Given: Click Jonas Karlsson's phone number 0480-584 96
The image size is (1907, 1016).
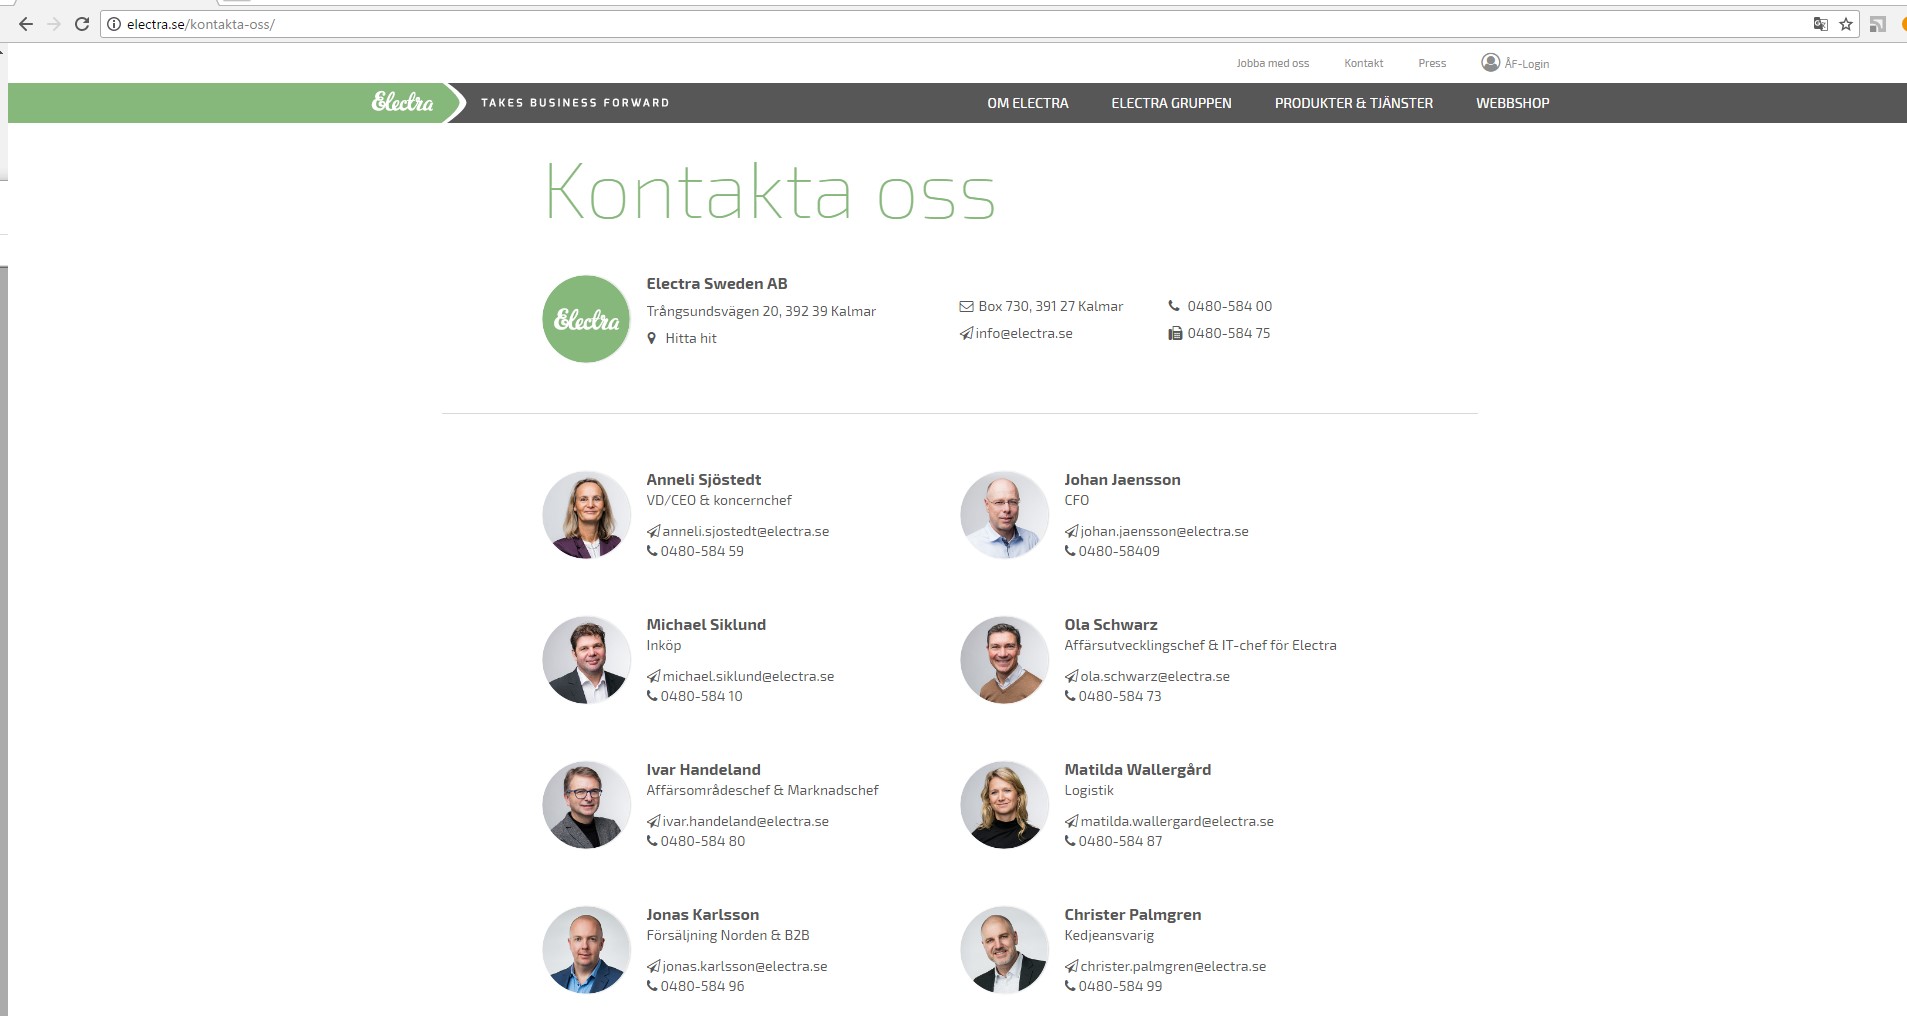Looking at the screenshot, I should click(x=702, y=986).
